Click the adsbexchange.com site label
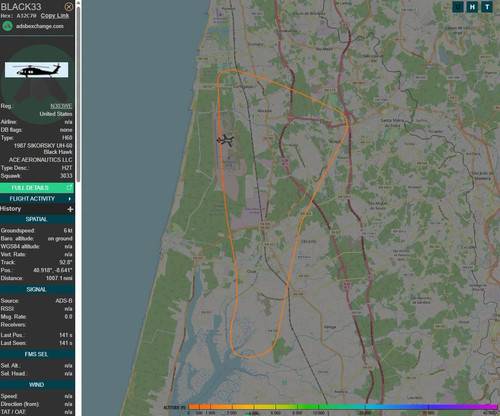 [40, 26]
